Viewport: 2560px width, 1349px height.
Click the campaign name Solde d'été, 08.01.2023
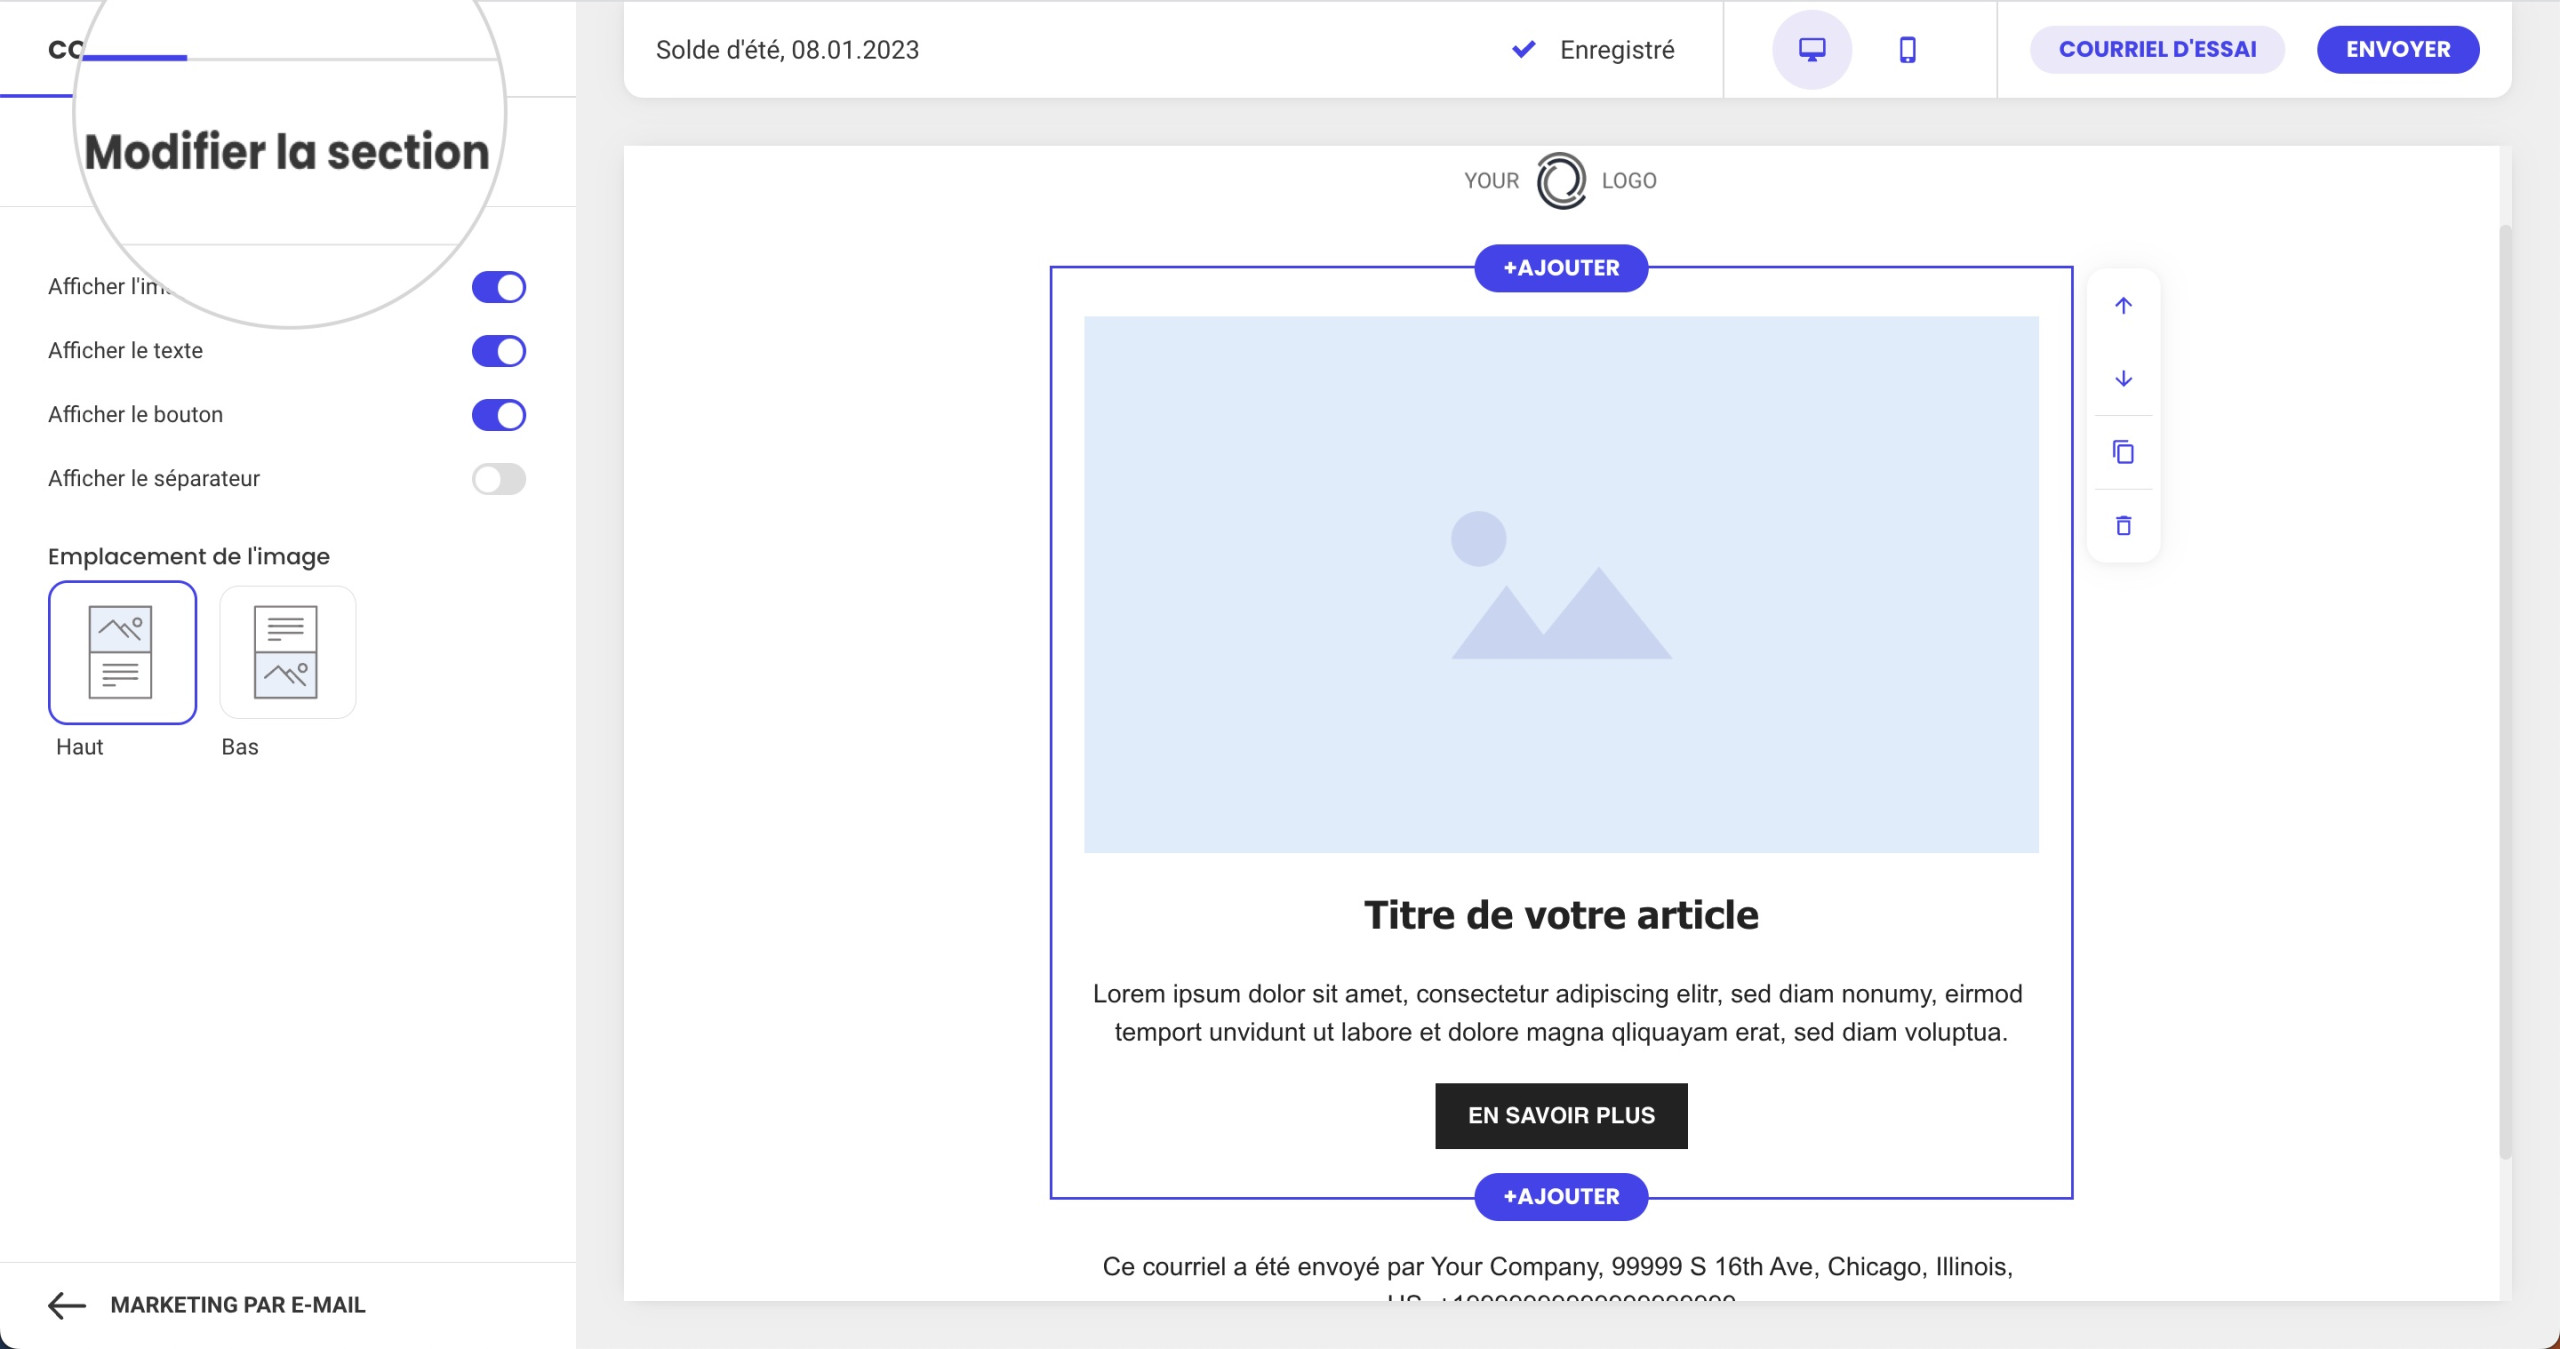[x=787, y=50]
